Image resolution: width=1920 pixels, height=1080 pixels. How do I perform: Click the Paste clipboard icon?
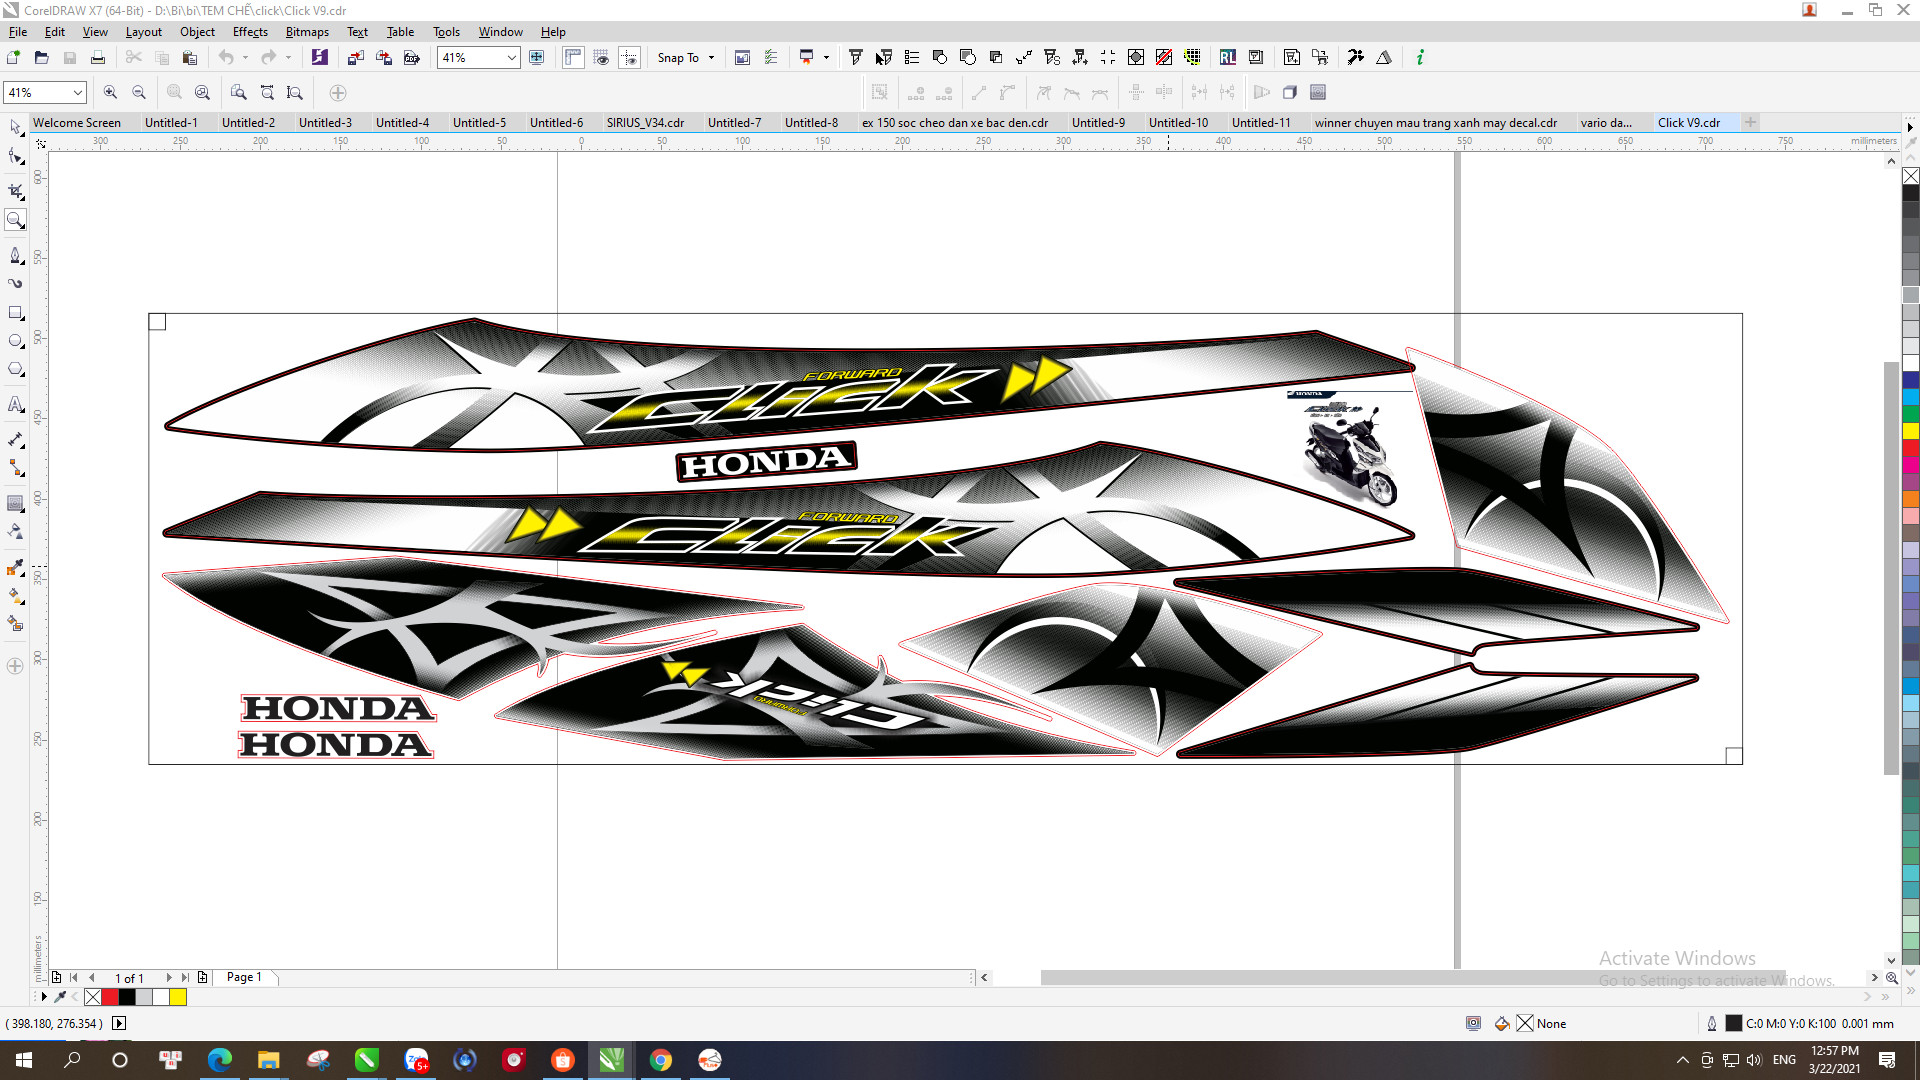[x=190, y=58]
